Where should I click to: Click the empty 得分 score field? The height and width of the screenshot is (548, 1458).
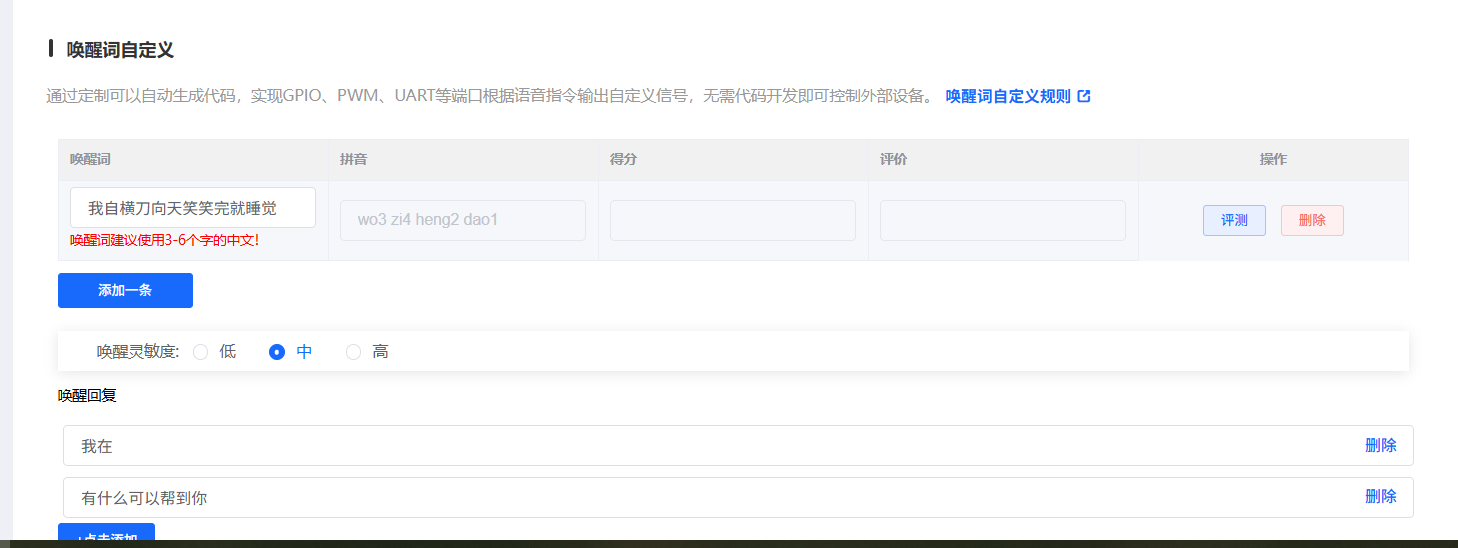pyautogui.click(x=732, y=220)
